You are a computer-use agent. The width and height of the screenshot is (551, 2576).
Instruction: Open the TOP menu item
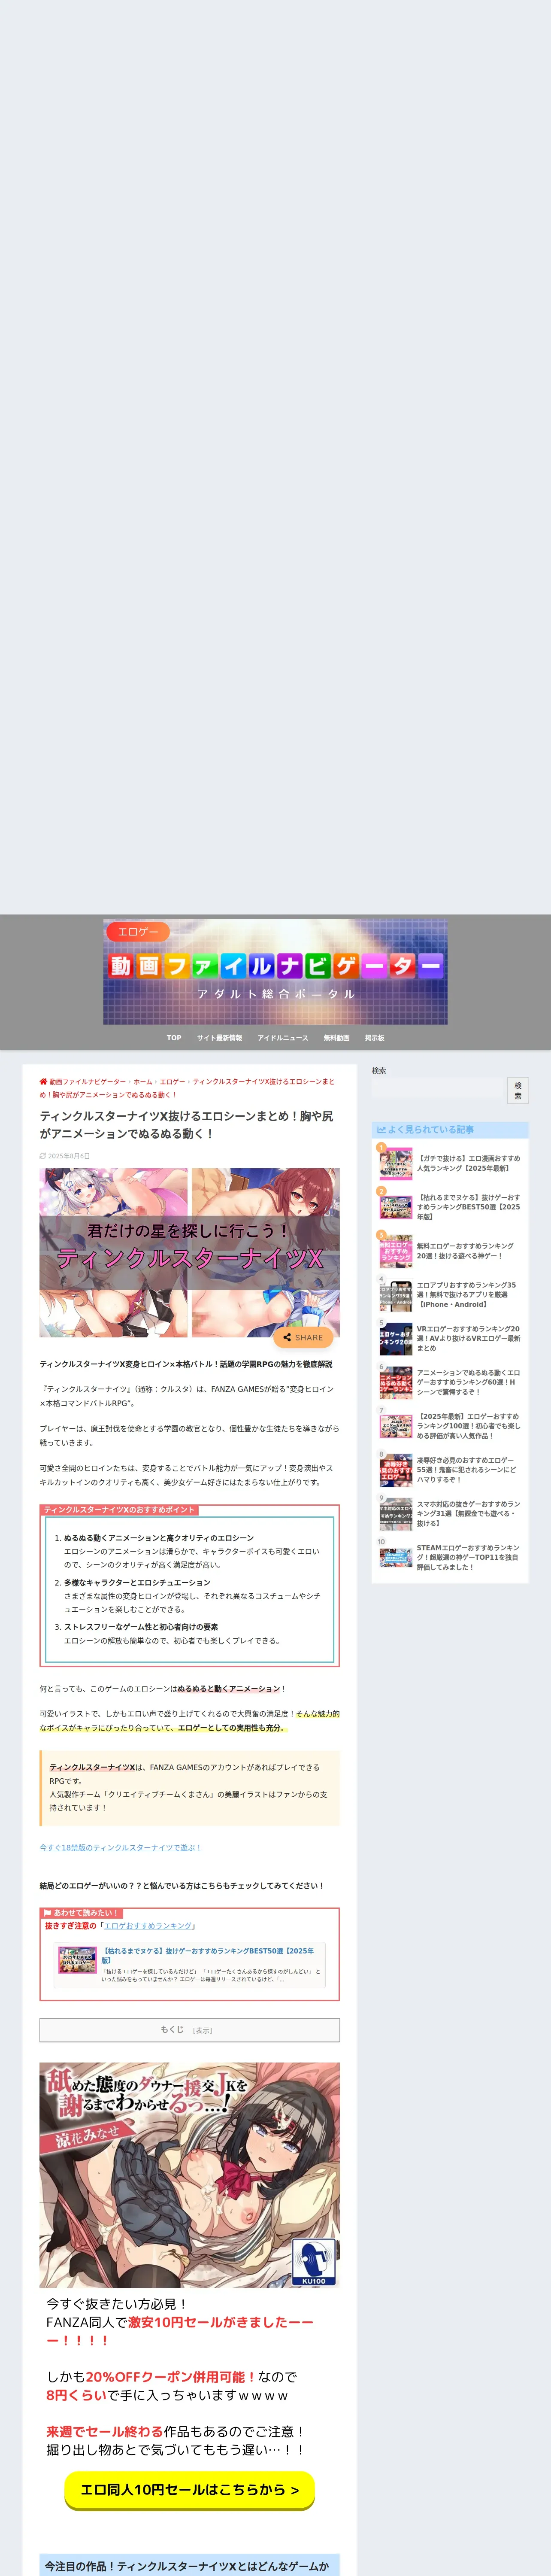[x=174, y=1038]
